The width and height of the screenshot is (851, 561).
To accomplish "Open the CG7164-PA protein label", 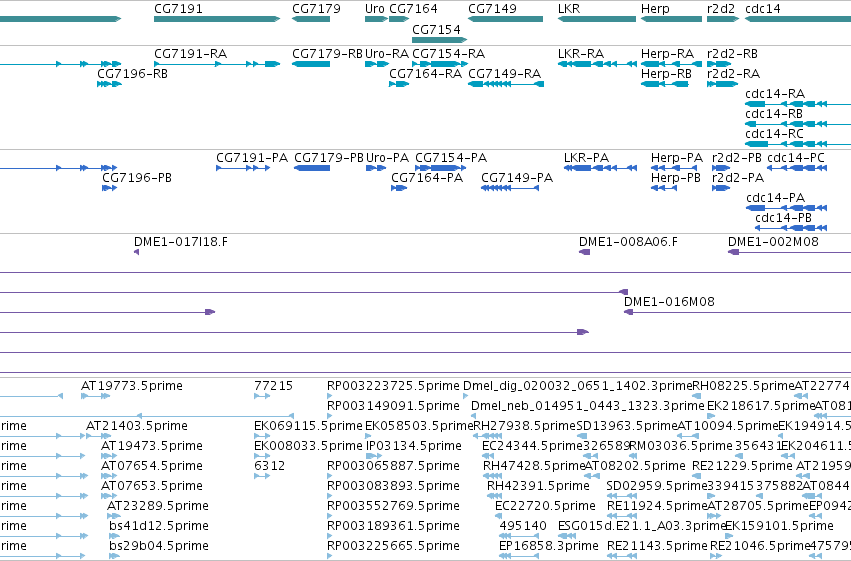I will click(427, 178).
